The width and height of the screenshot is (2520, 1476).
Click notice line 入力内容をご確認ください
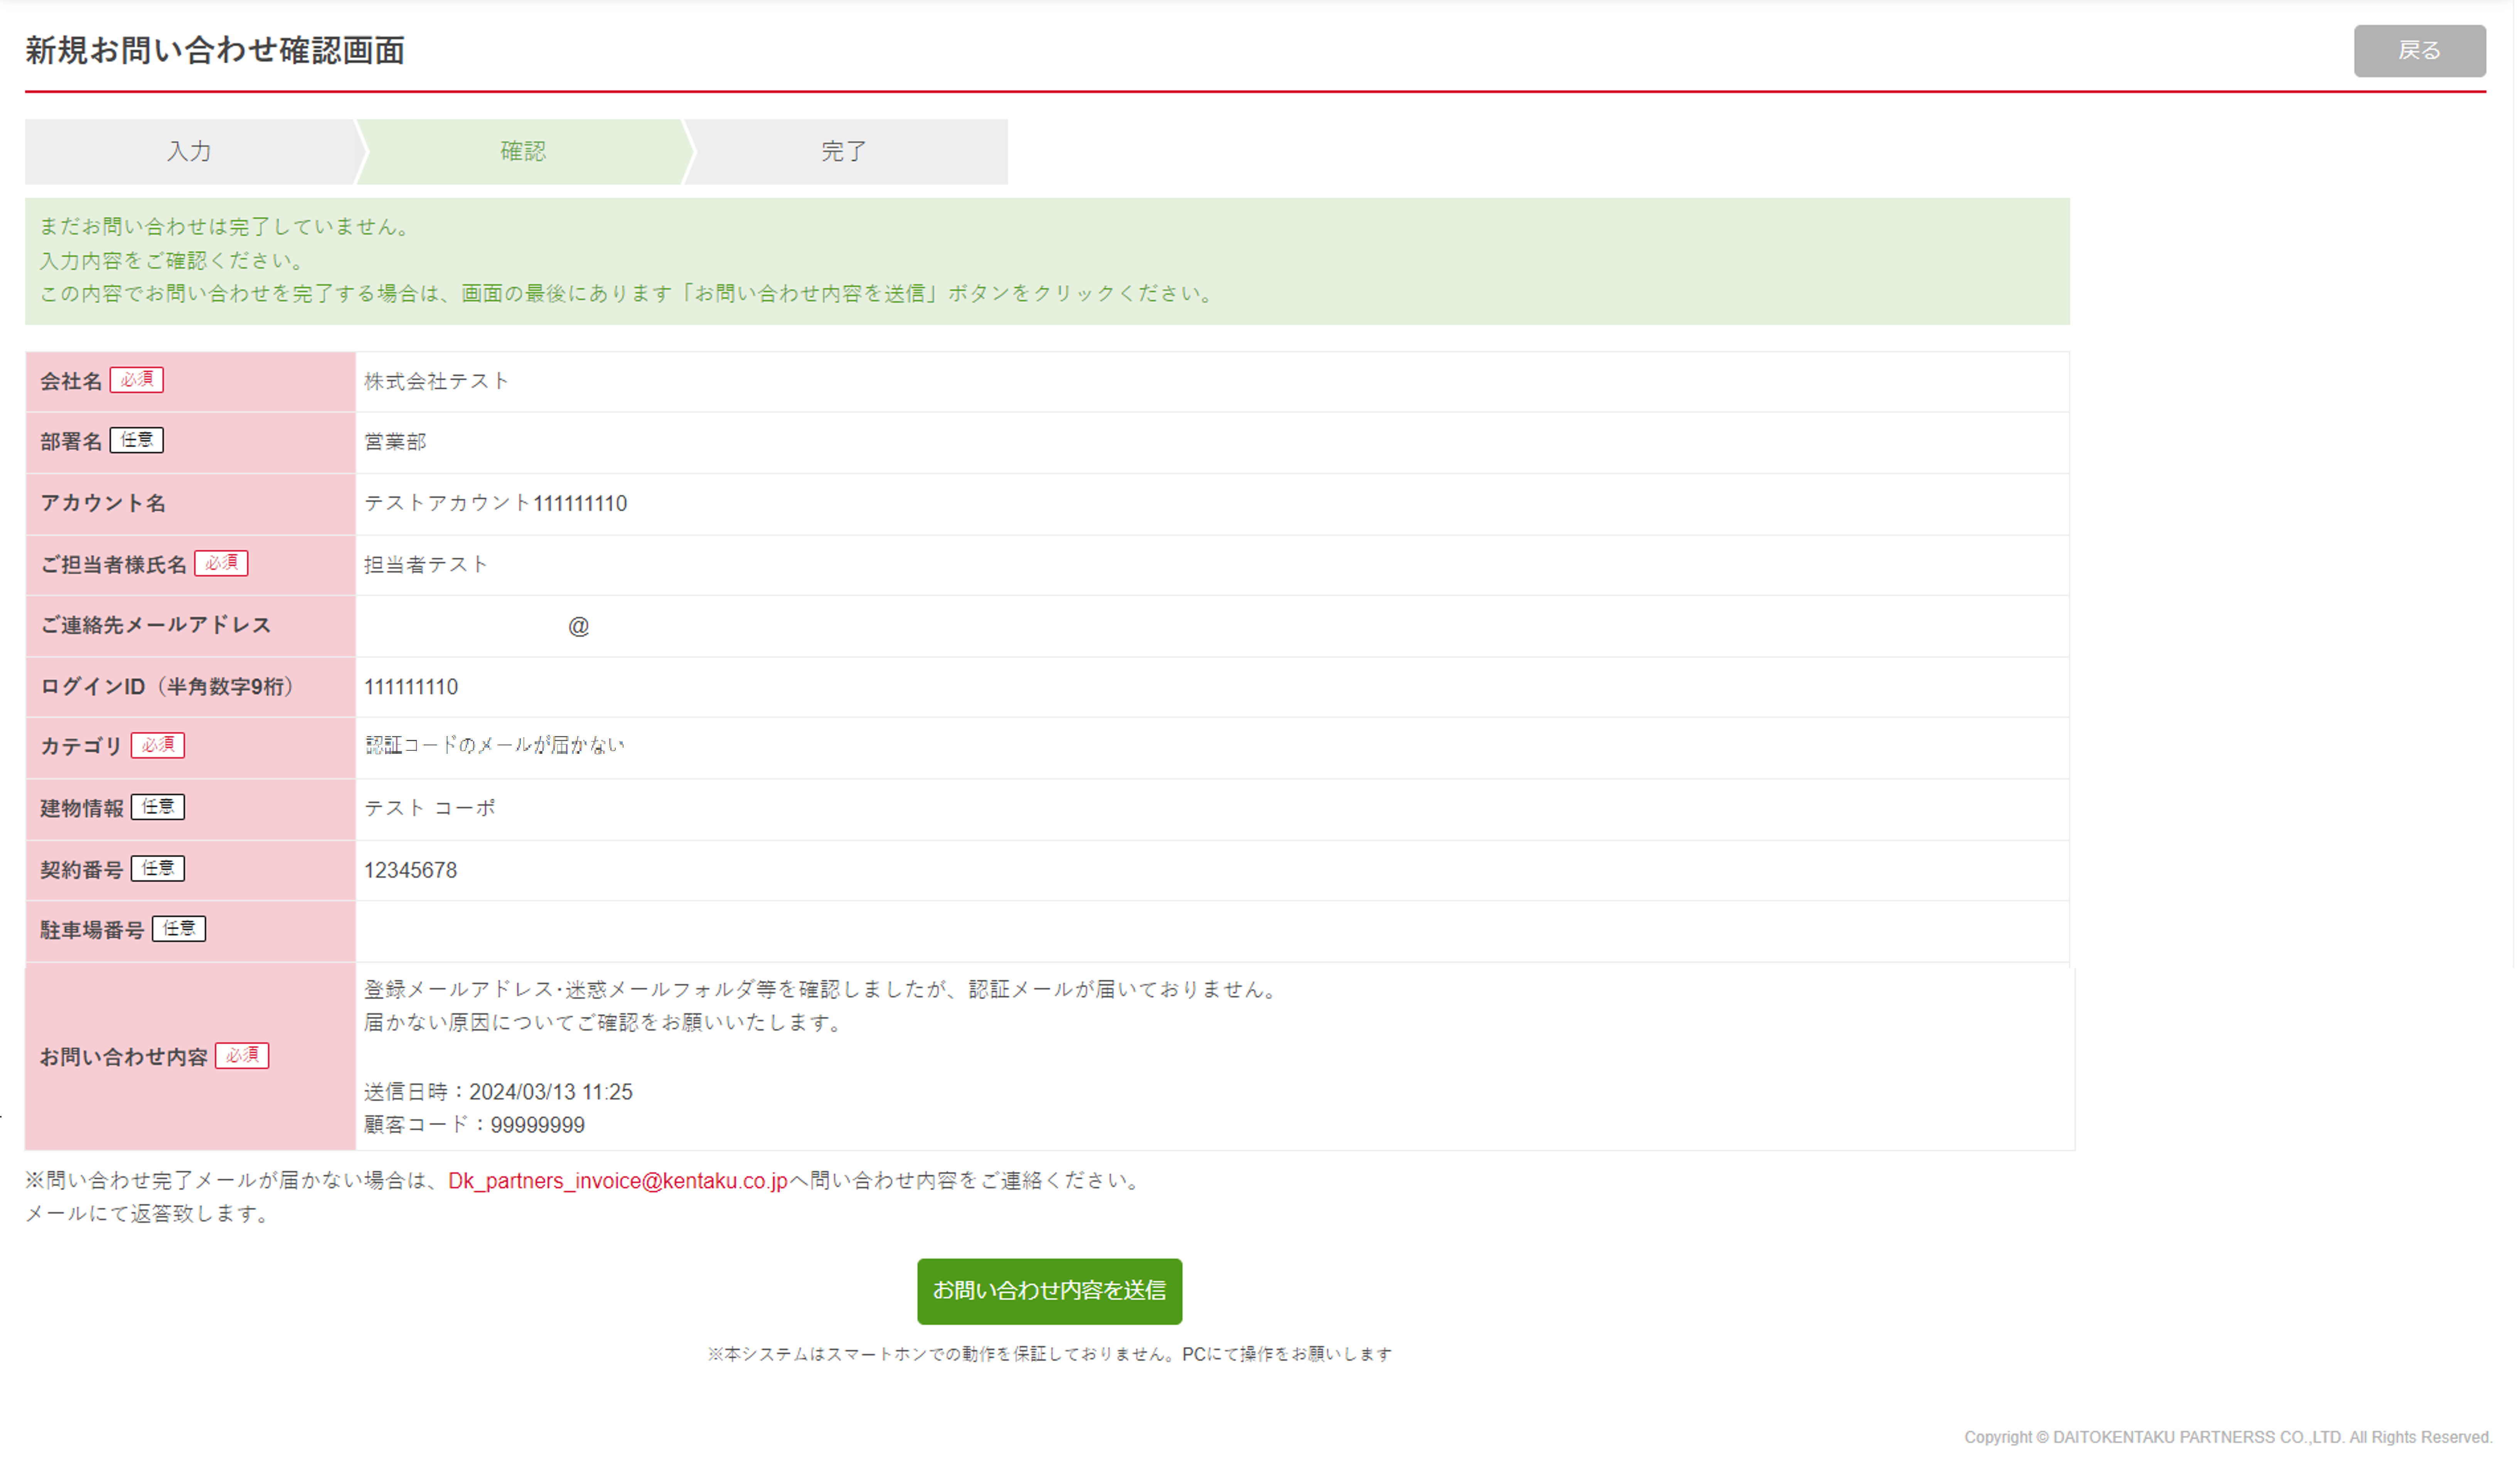click(172, 261)
